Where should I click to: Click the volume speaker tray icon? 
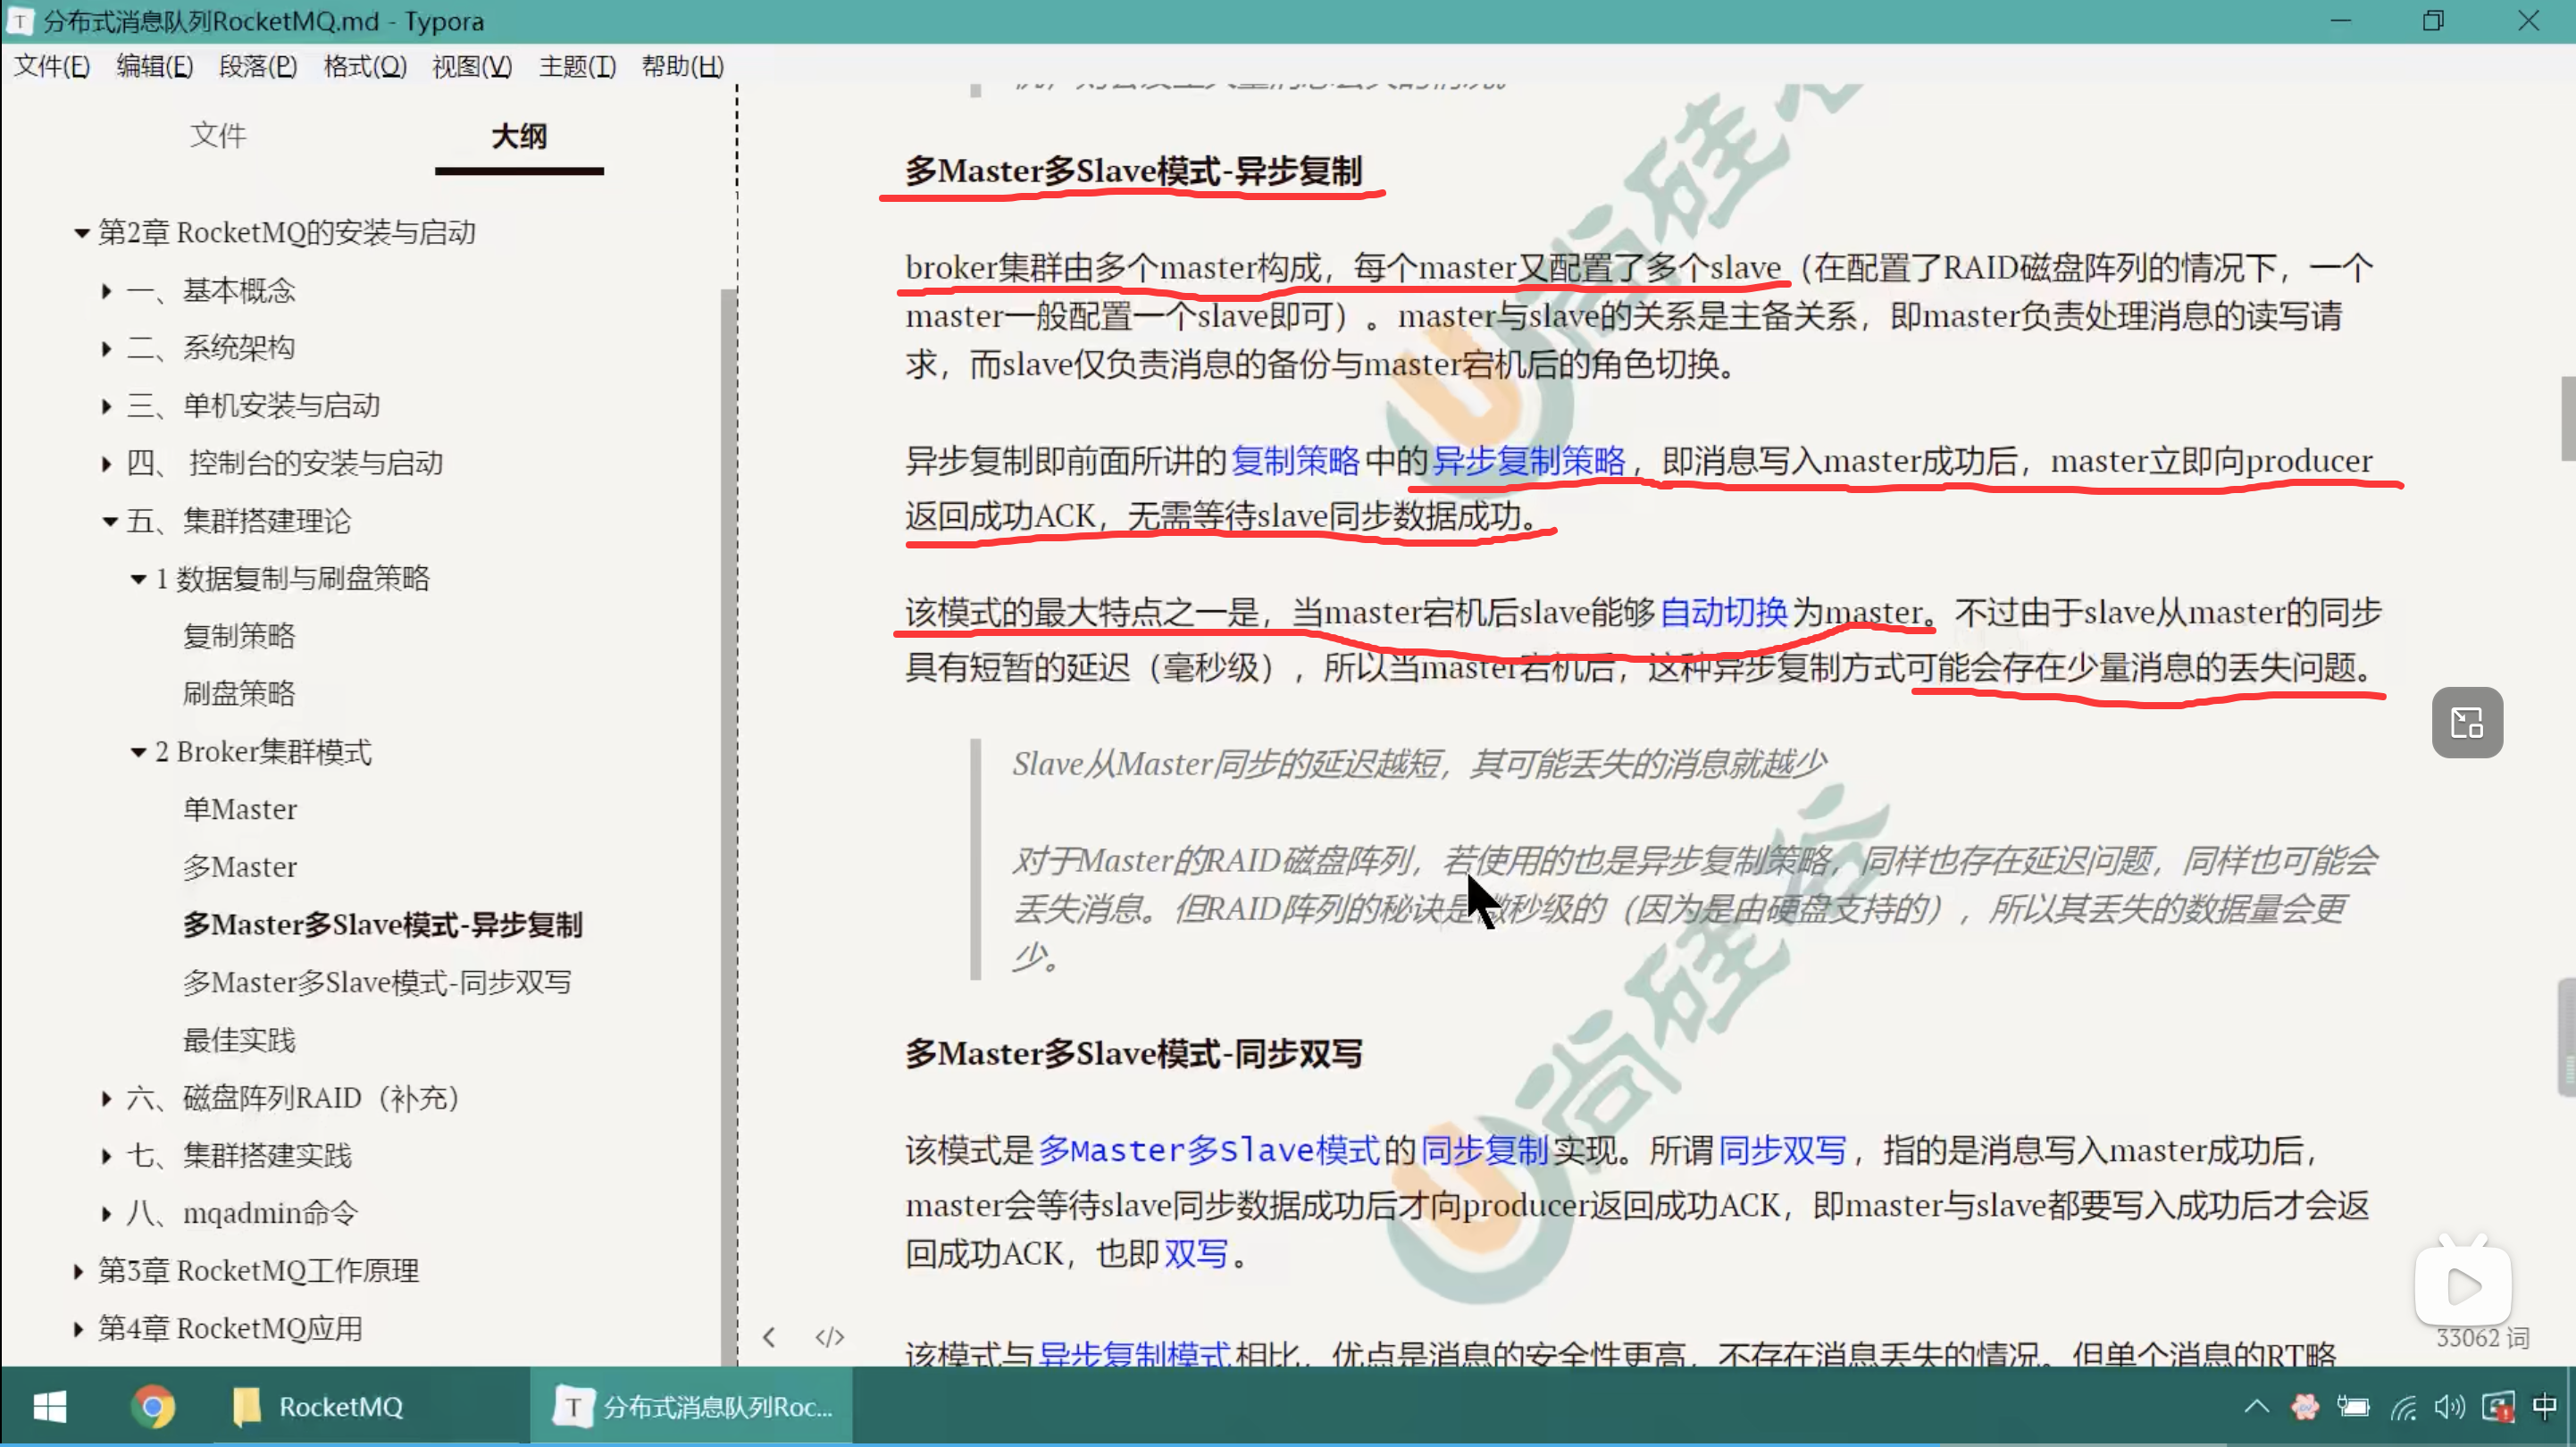tap(2448, 1407)
